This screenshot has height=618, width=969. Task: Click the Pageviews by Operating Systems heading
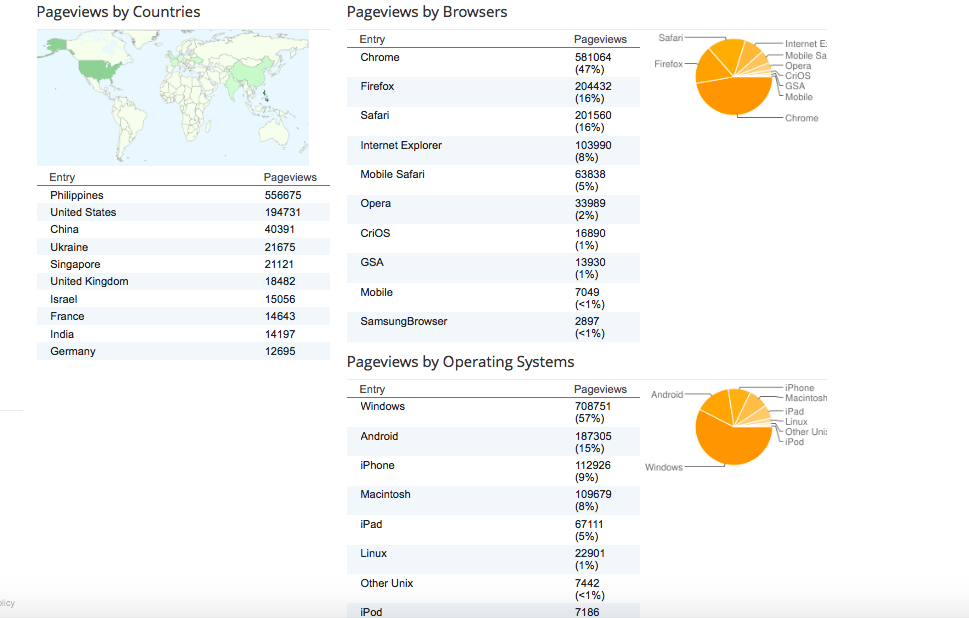pyautogui.click(x=460, y=362)
